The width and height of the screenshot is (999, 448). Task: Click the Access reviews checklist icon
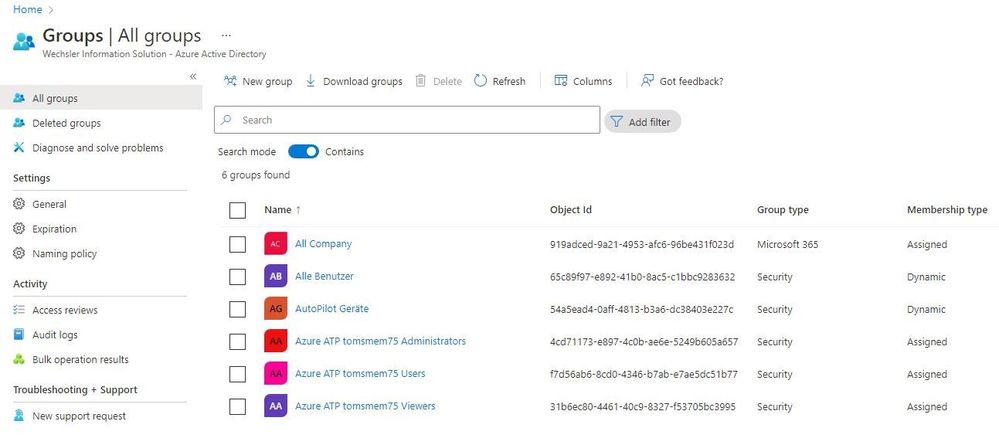tap(19, 310)
